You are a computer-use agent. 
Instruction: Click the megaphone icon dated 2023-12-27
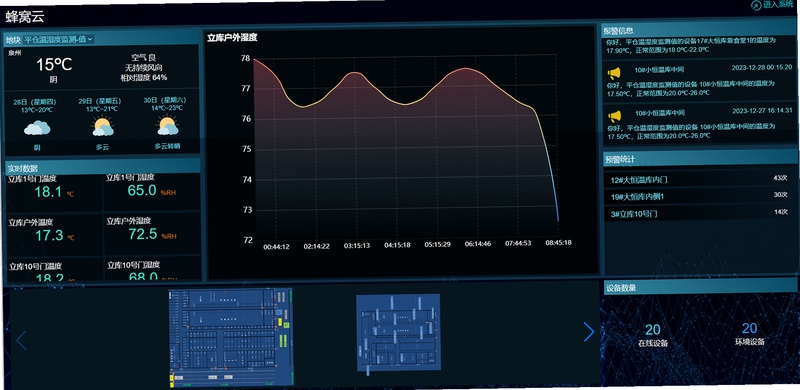click(614, 116)
